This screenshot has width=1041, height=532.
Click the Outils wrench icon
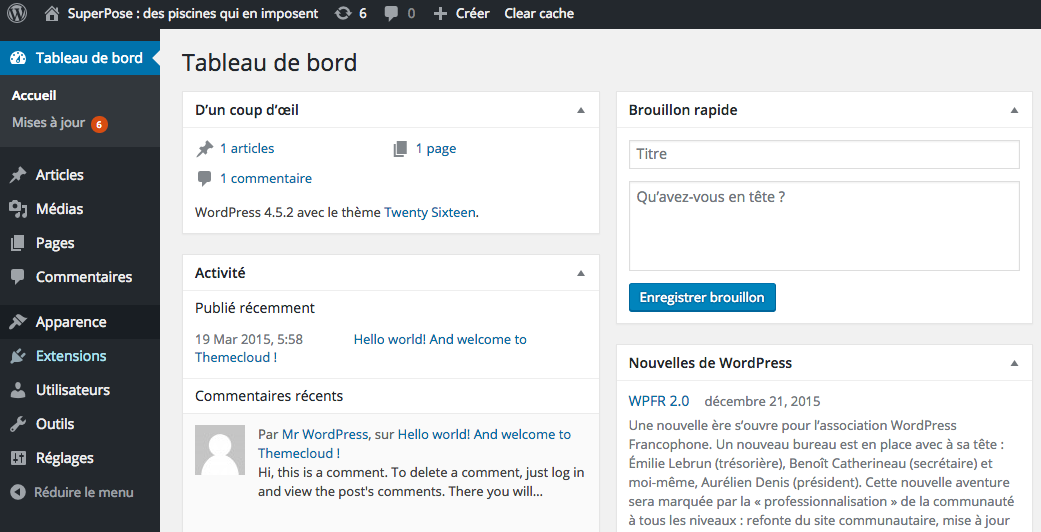18,424
